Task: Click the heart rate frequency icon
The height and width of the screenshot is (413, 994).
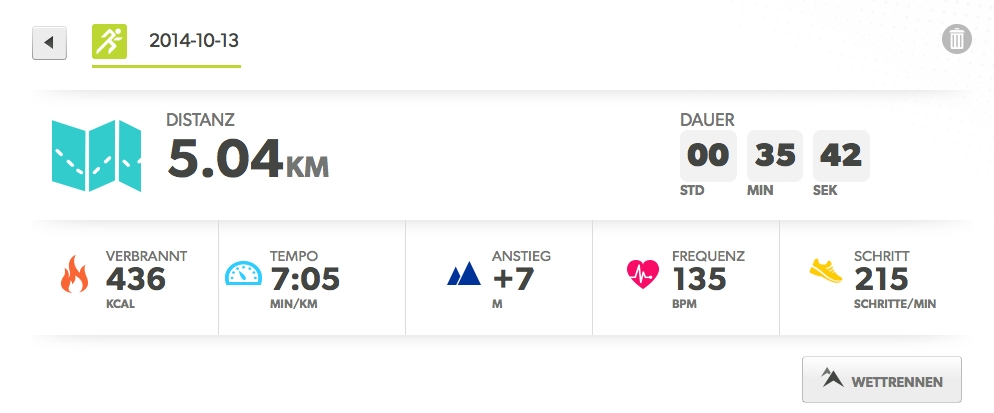Action: (643, 273)
